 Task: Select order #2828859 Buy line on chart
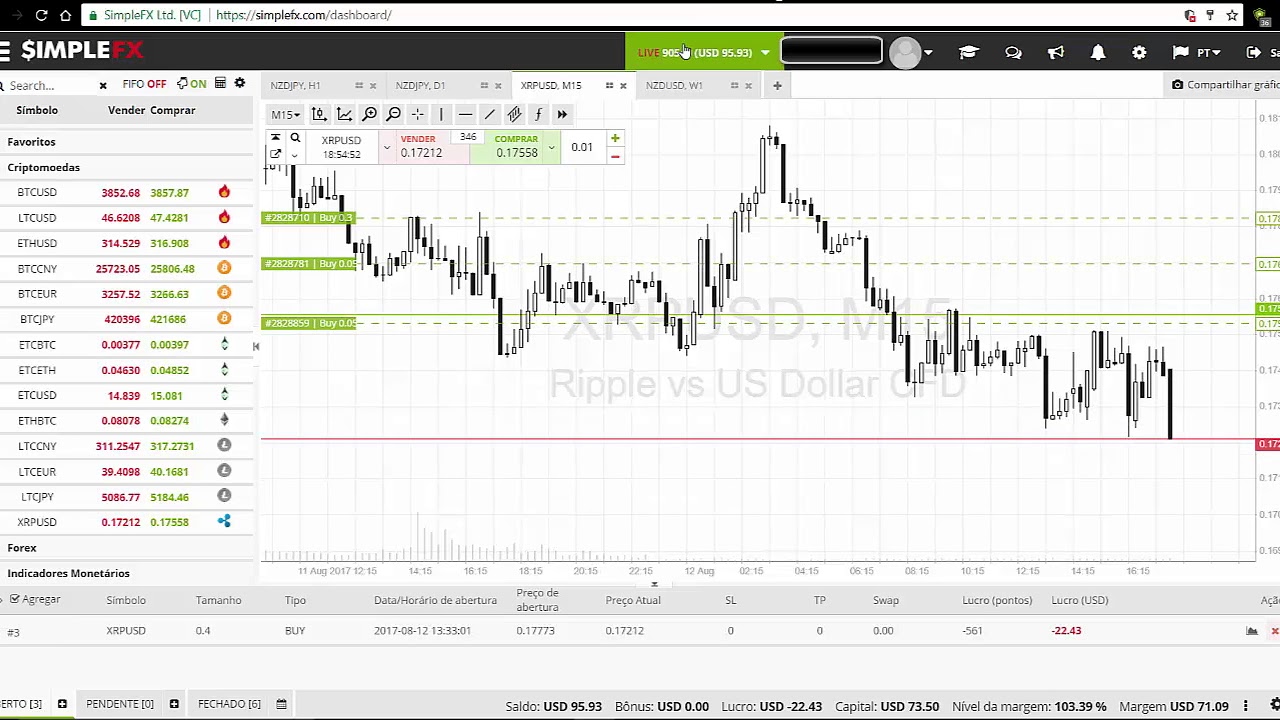pyautogui.click(x=309, y=323)
